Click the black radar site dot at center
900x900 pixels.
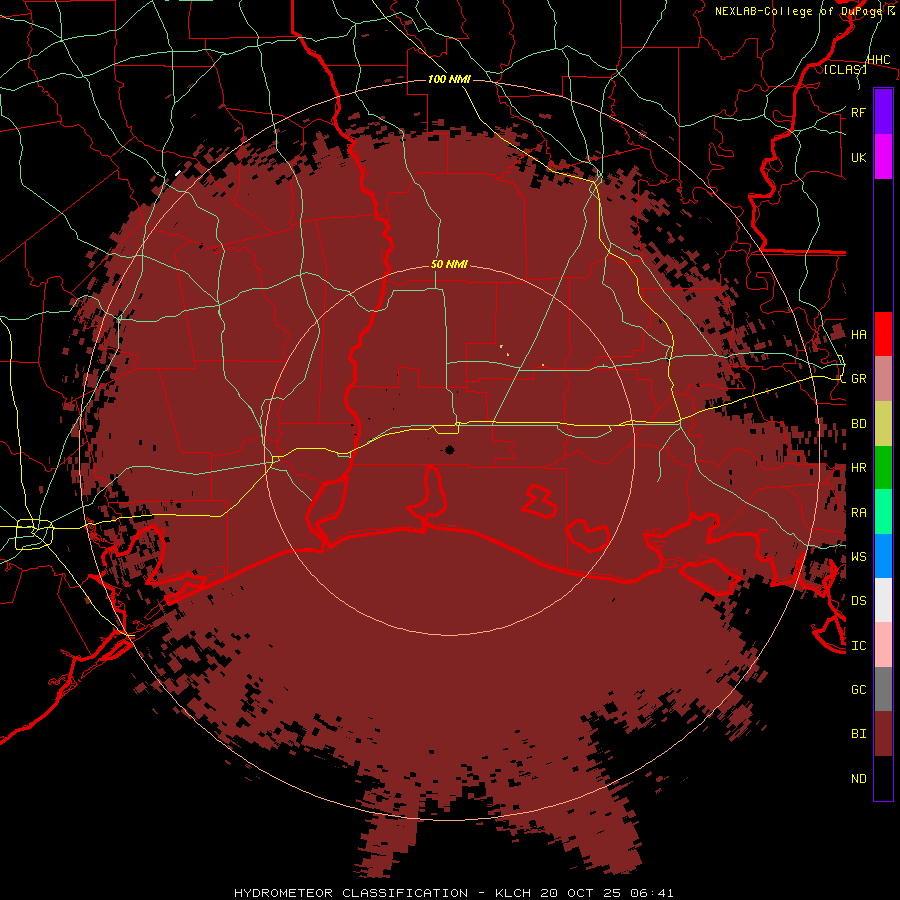pyautogui.click(x=449, y=450)
